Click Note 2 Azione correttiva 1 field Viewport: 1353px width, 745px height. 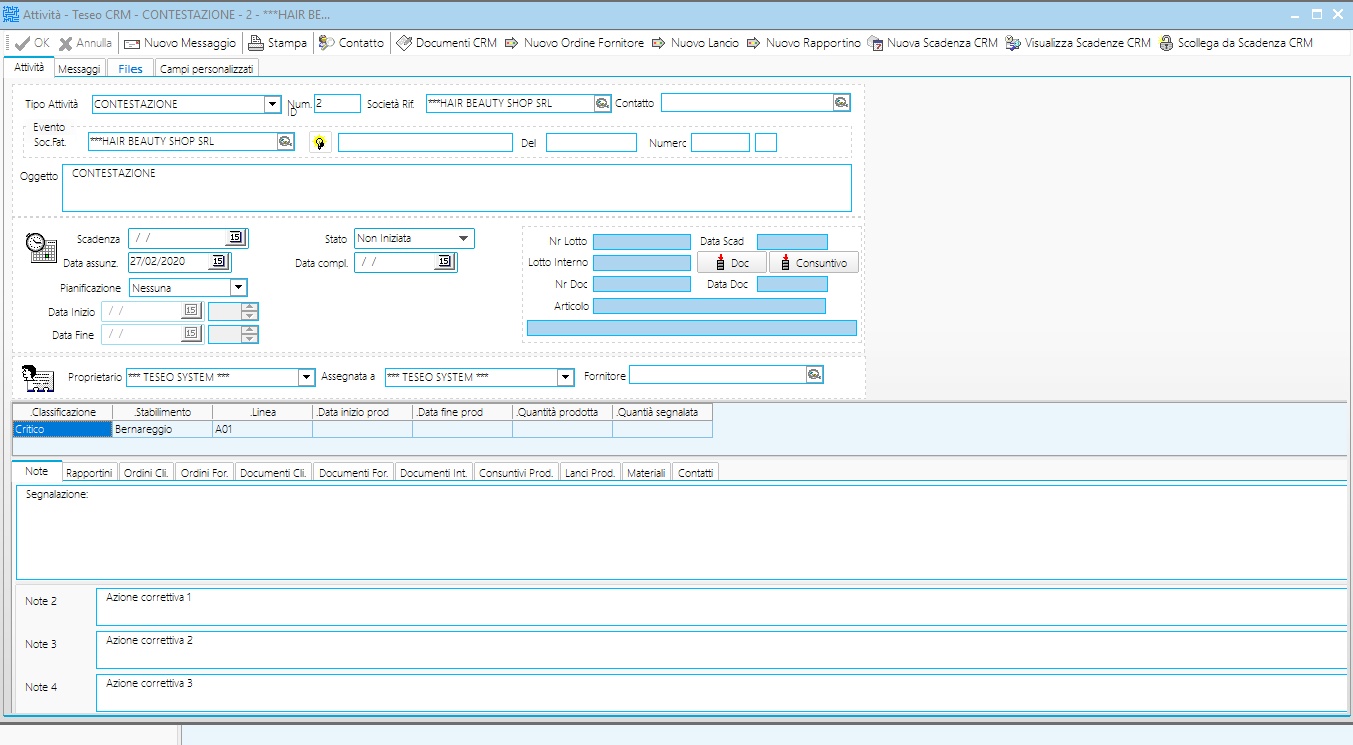click(722, 607)
